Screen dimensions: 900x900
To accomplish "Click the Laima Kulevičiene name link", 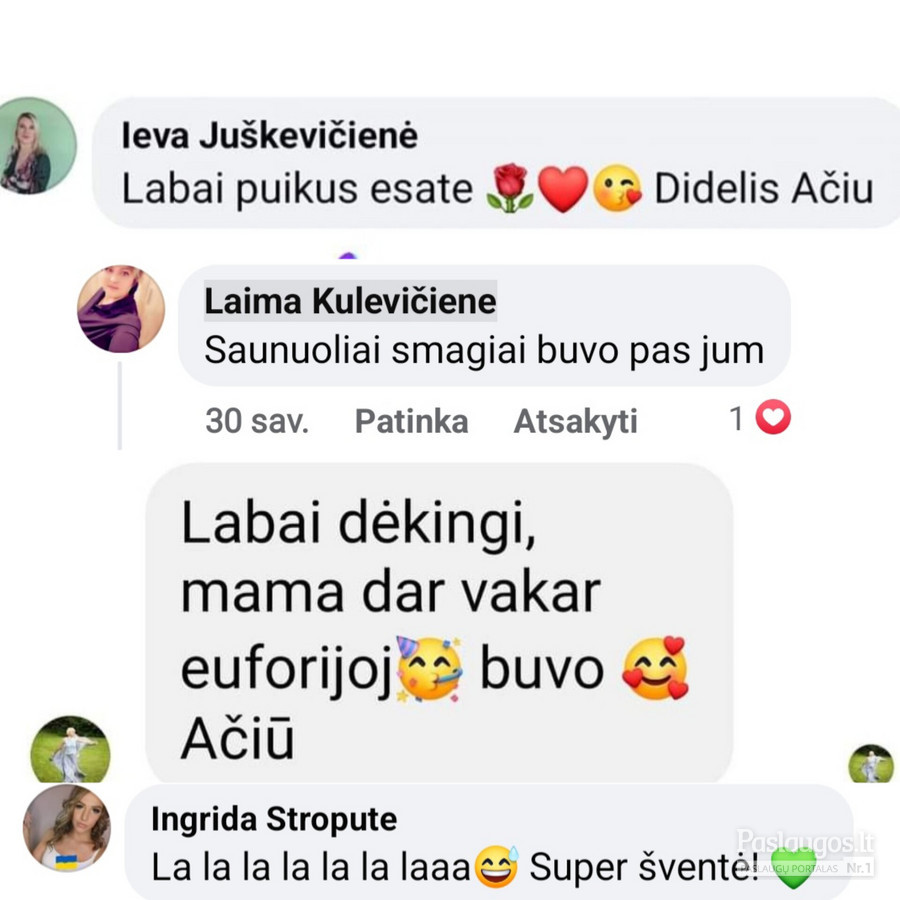I will point(350,301).
